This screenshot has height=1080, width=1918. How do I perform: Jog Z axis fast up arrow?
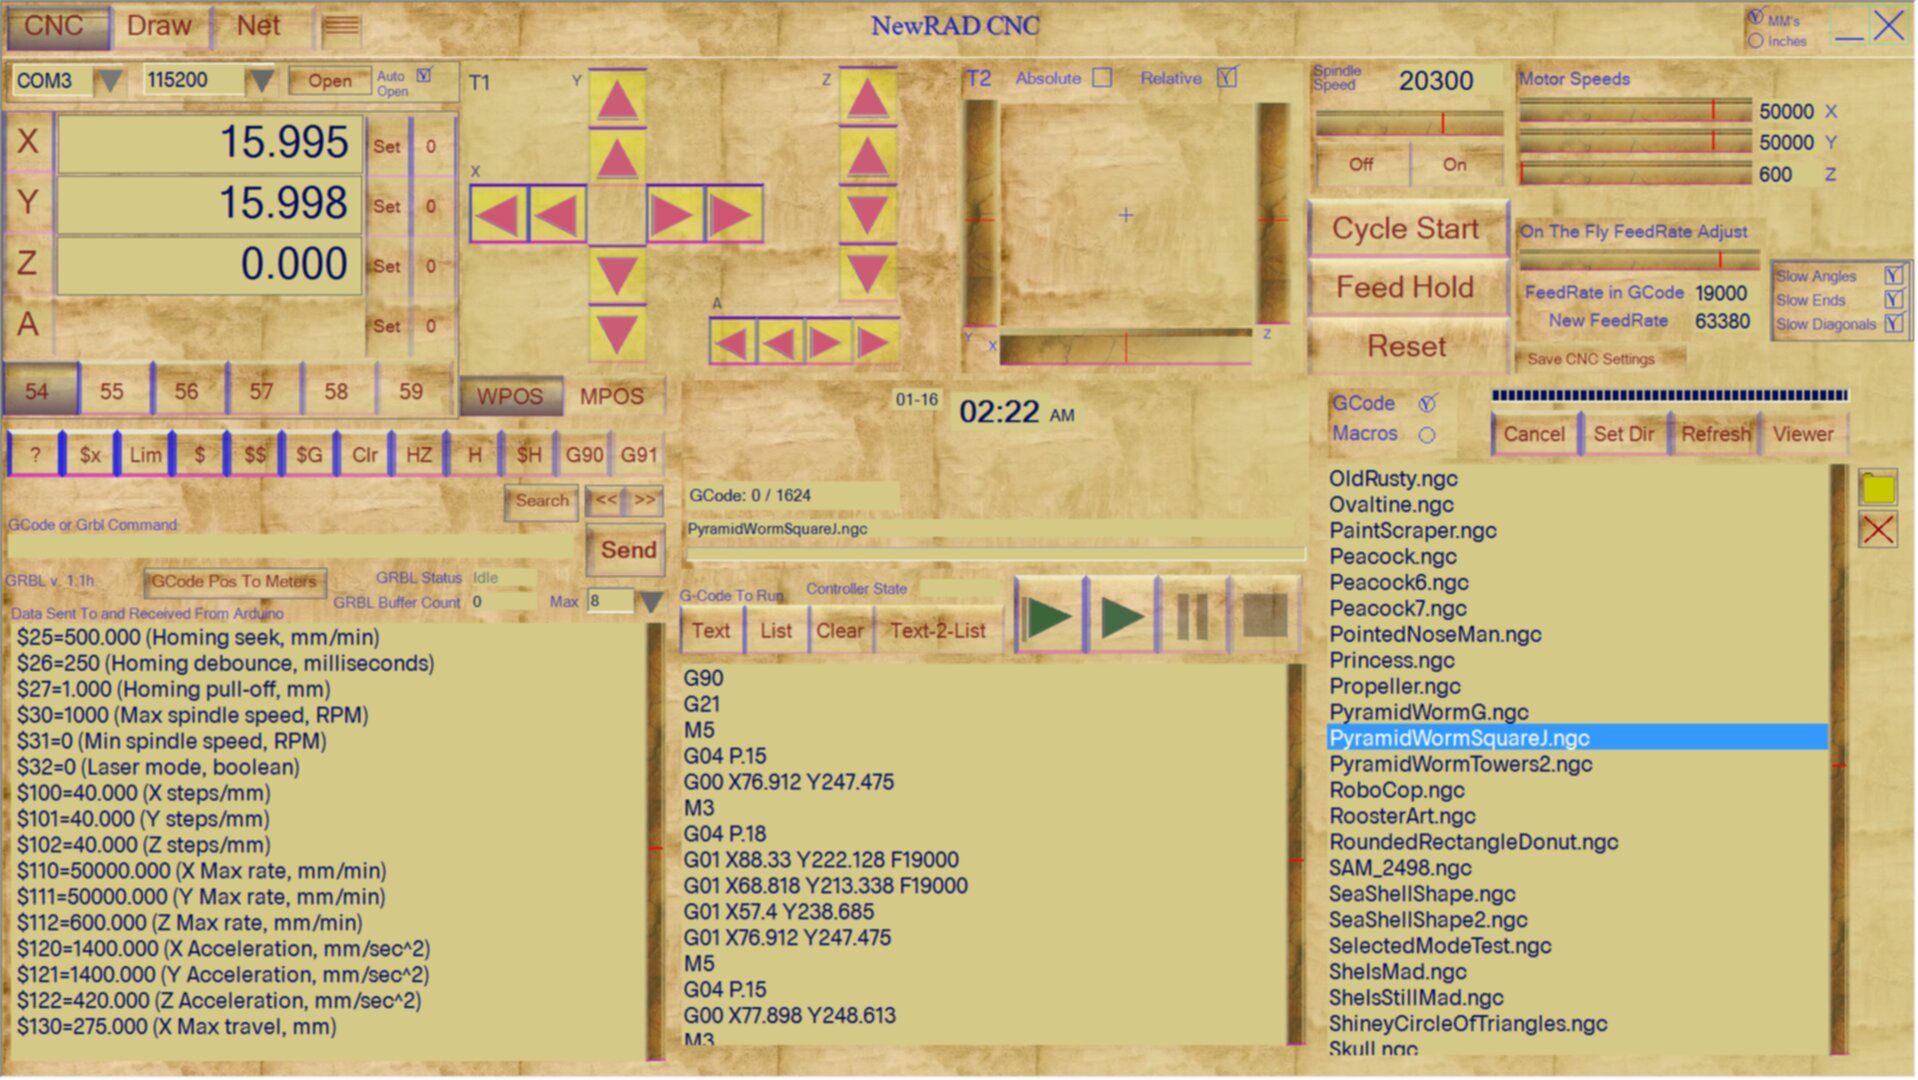[867, 97]
